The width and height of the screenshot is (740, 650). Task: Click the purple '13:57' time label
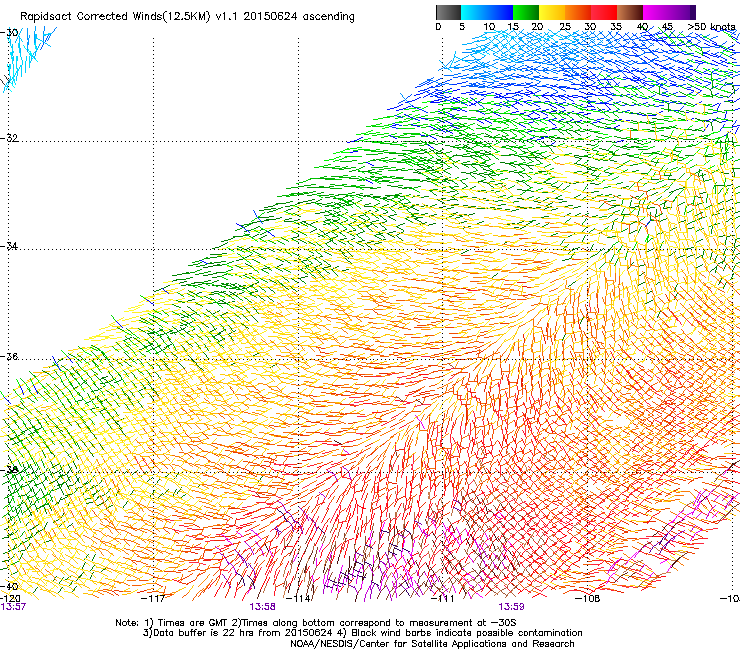13,607
